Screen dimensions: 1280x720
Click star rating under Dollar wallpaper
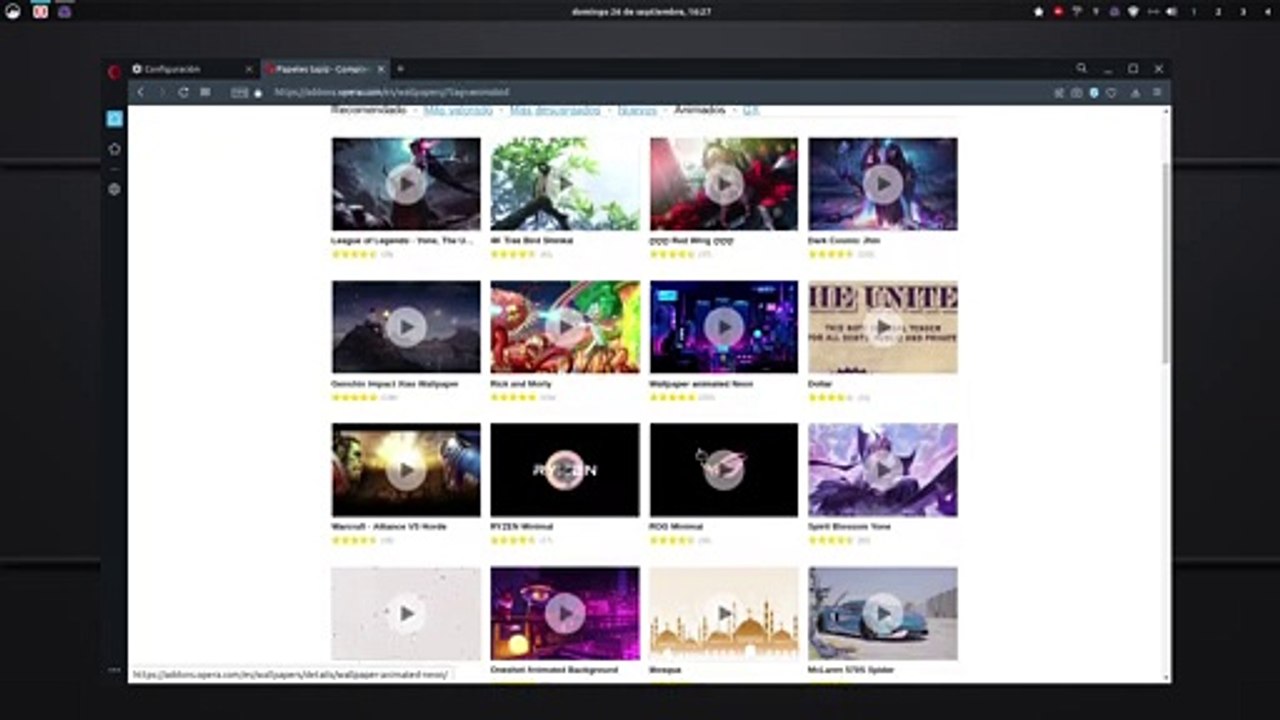click(x=831, y=397)
